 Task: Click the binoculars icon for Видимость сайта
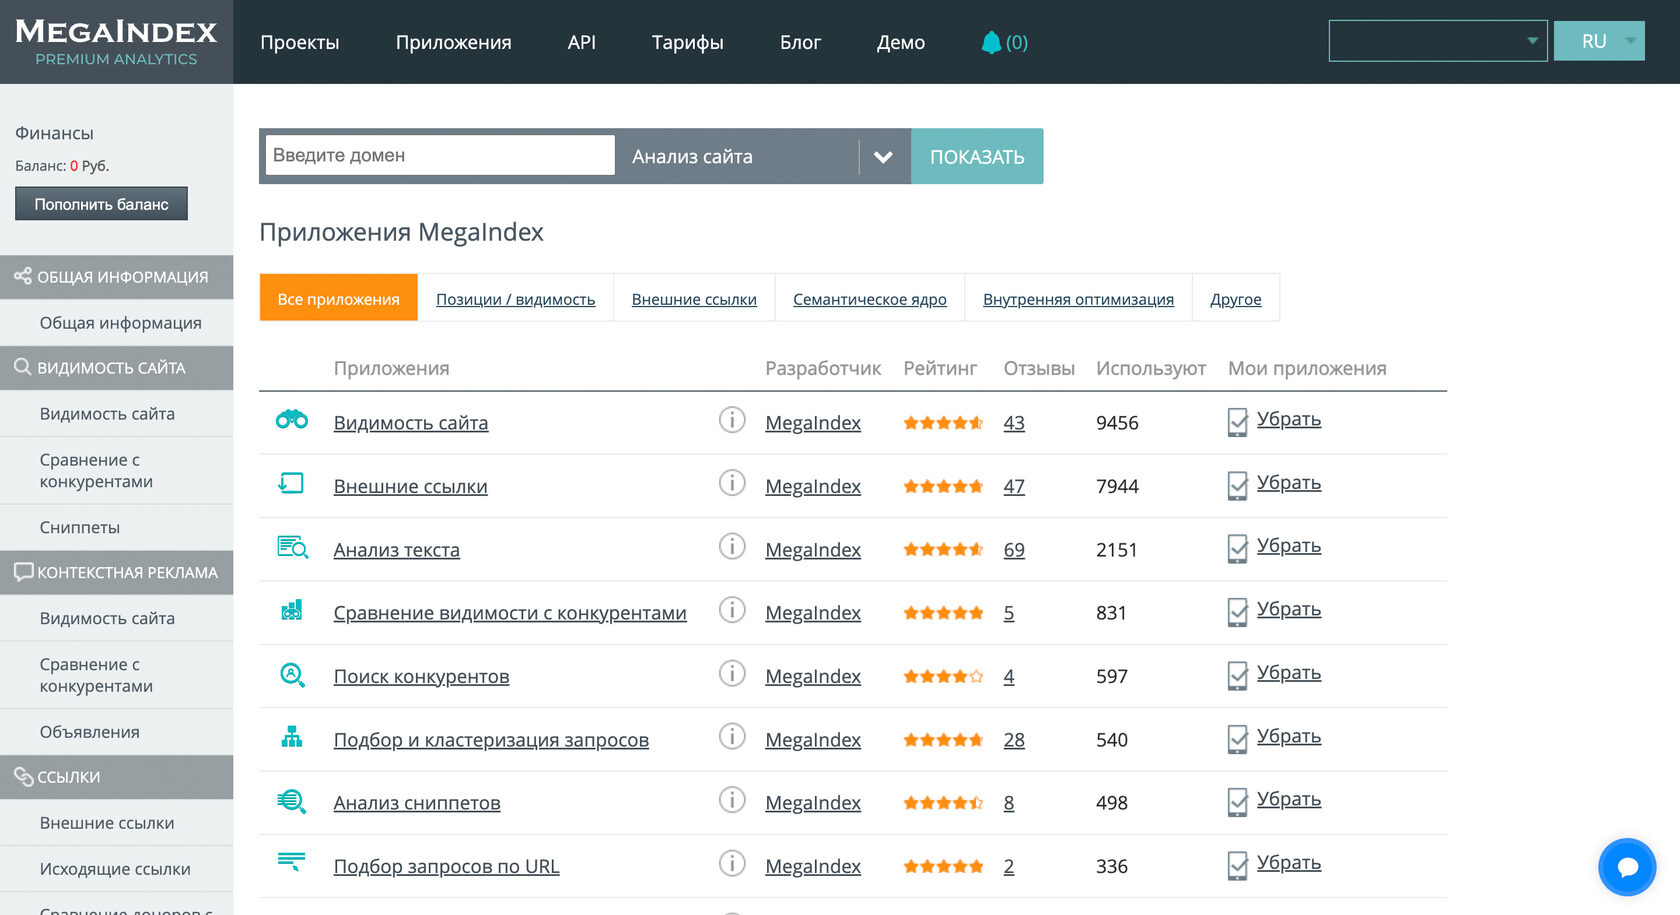(292, 420)
